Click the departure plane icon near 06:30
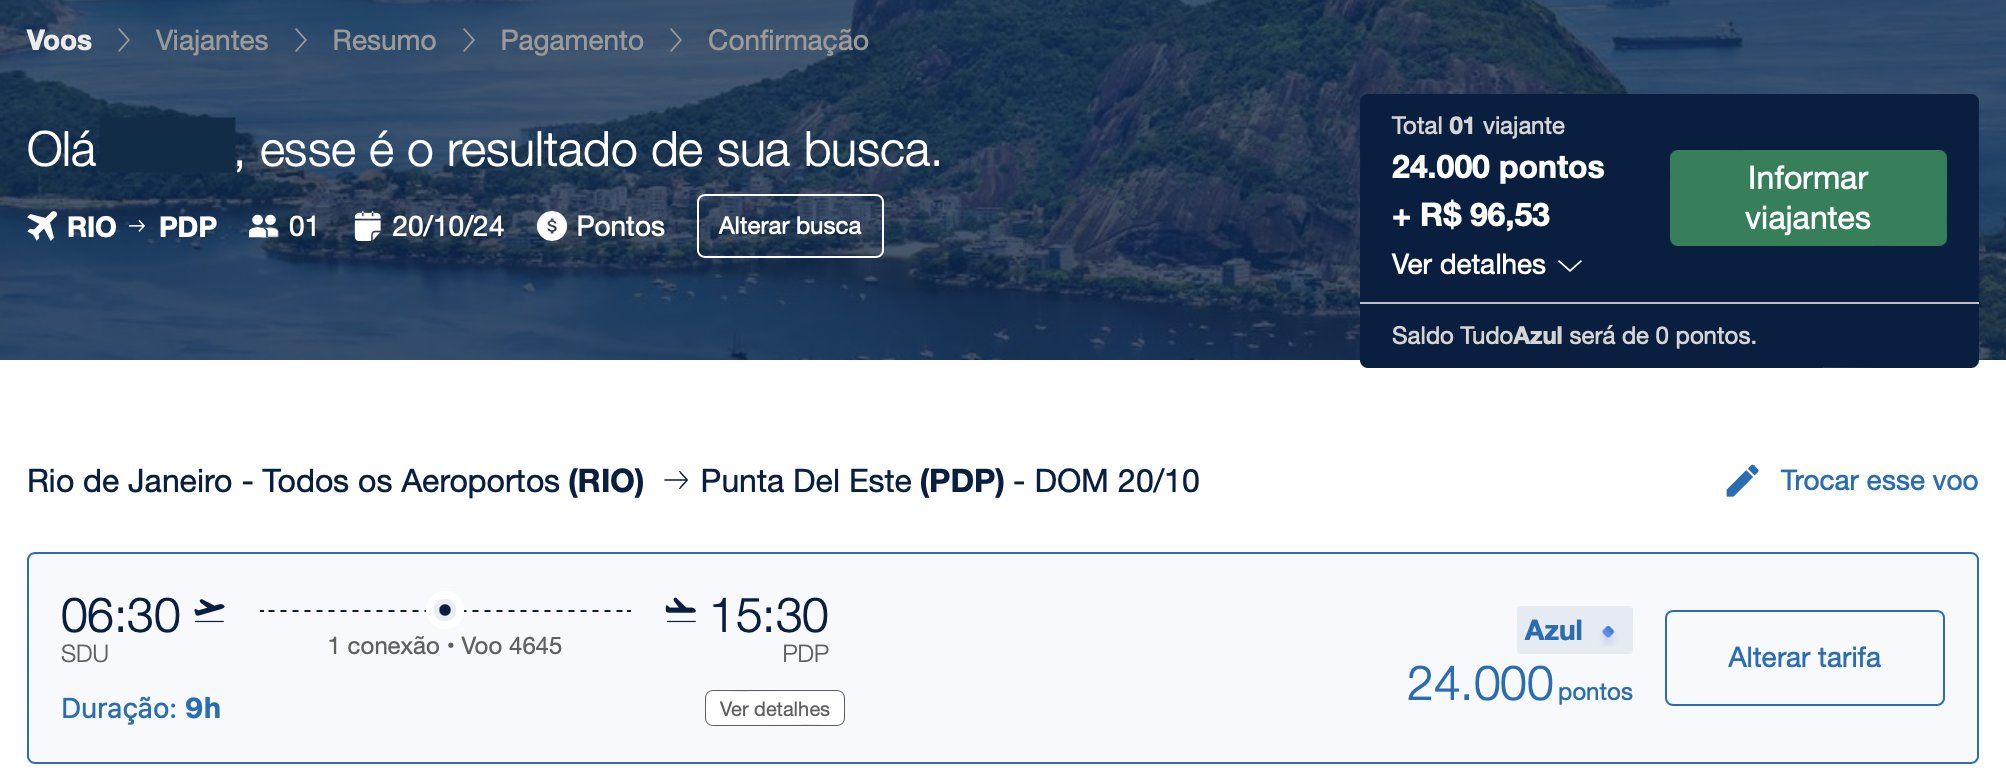Viewport: 2006px width, 782px height. coord(209,610)
